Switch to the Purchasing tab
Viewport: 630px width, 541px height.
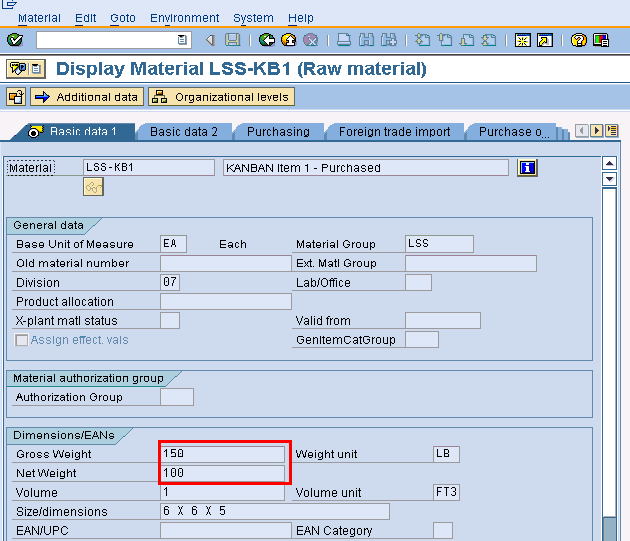click(278, 132)
